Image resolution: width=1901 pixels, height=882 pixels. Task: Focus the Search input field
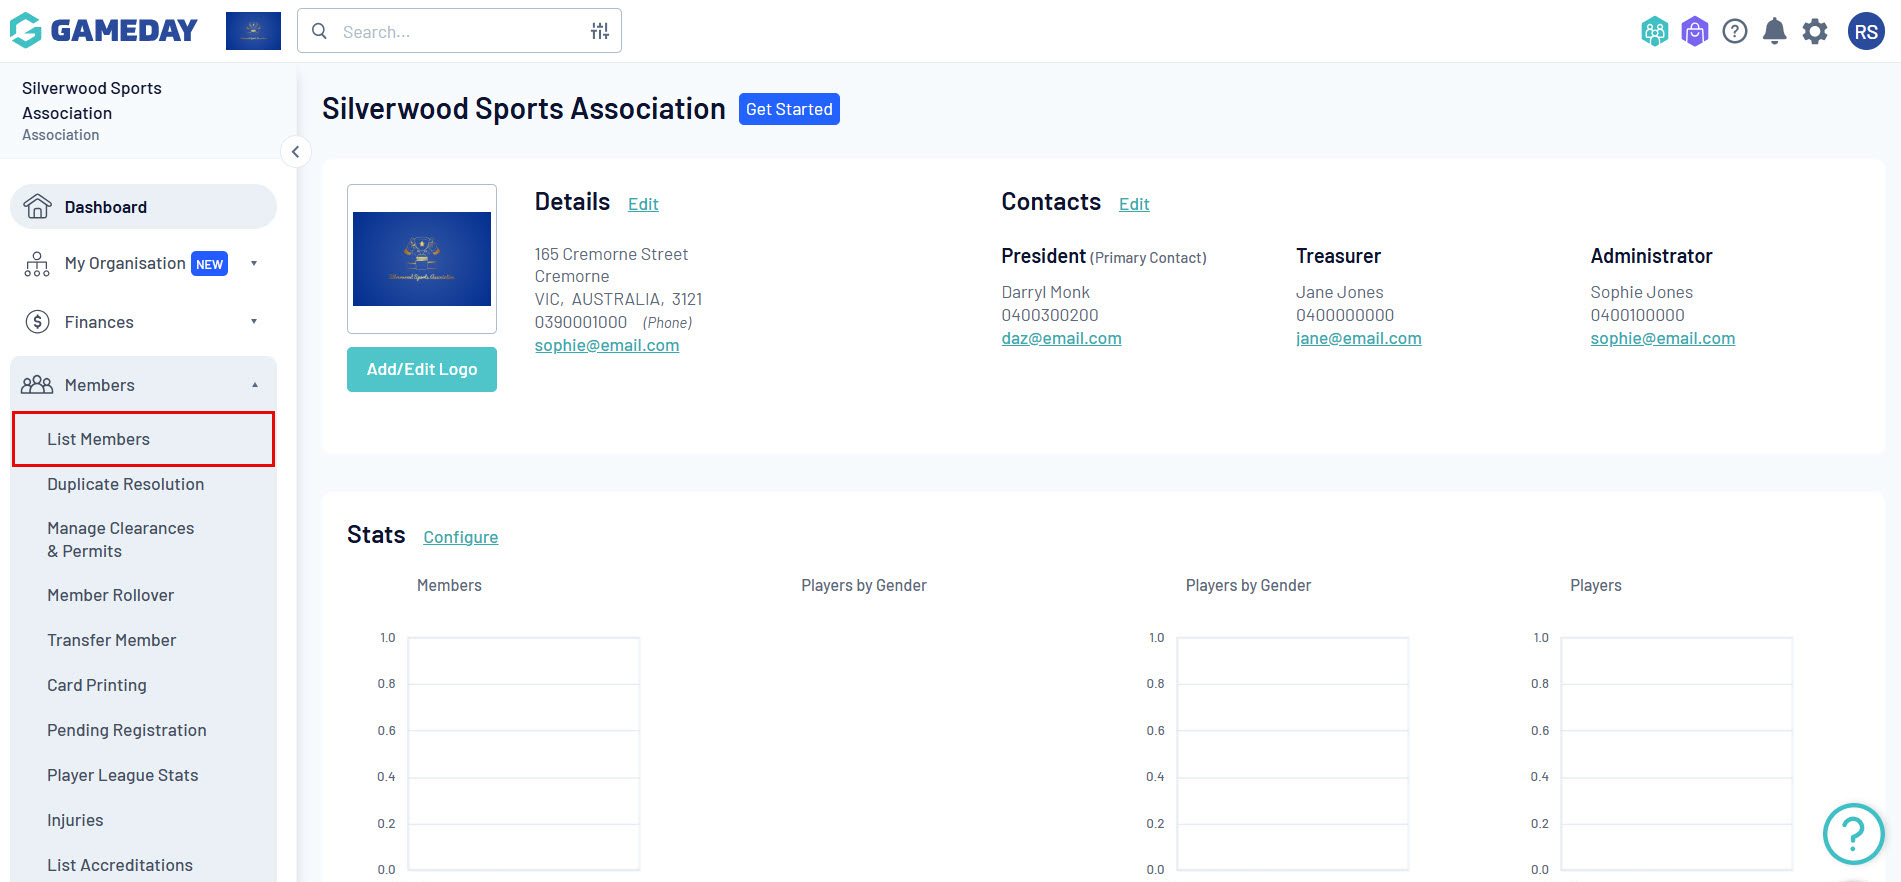(460, 31)
